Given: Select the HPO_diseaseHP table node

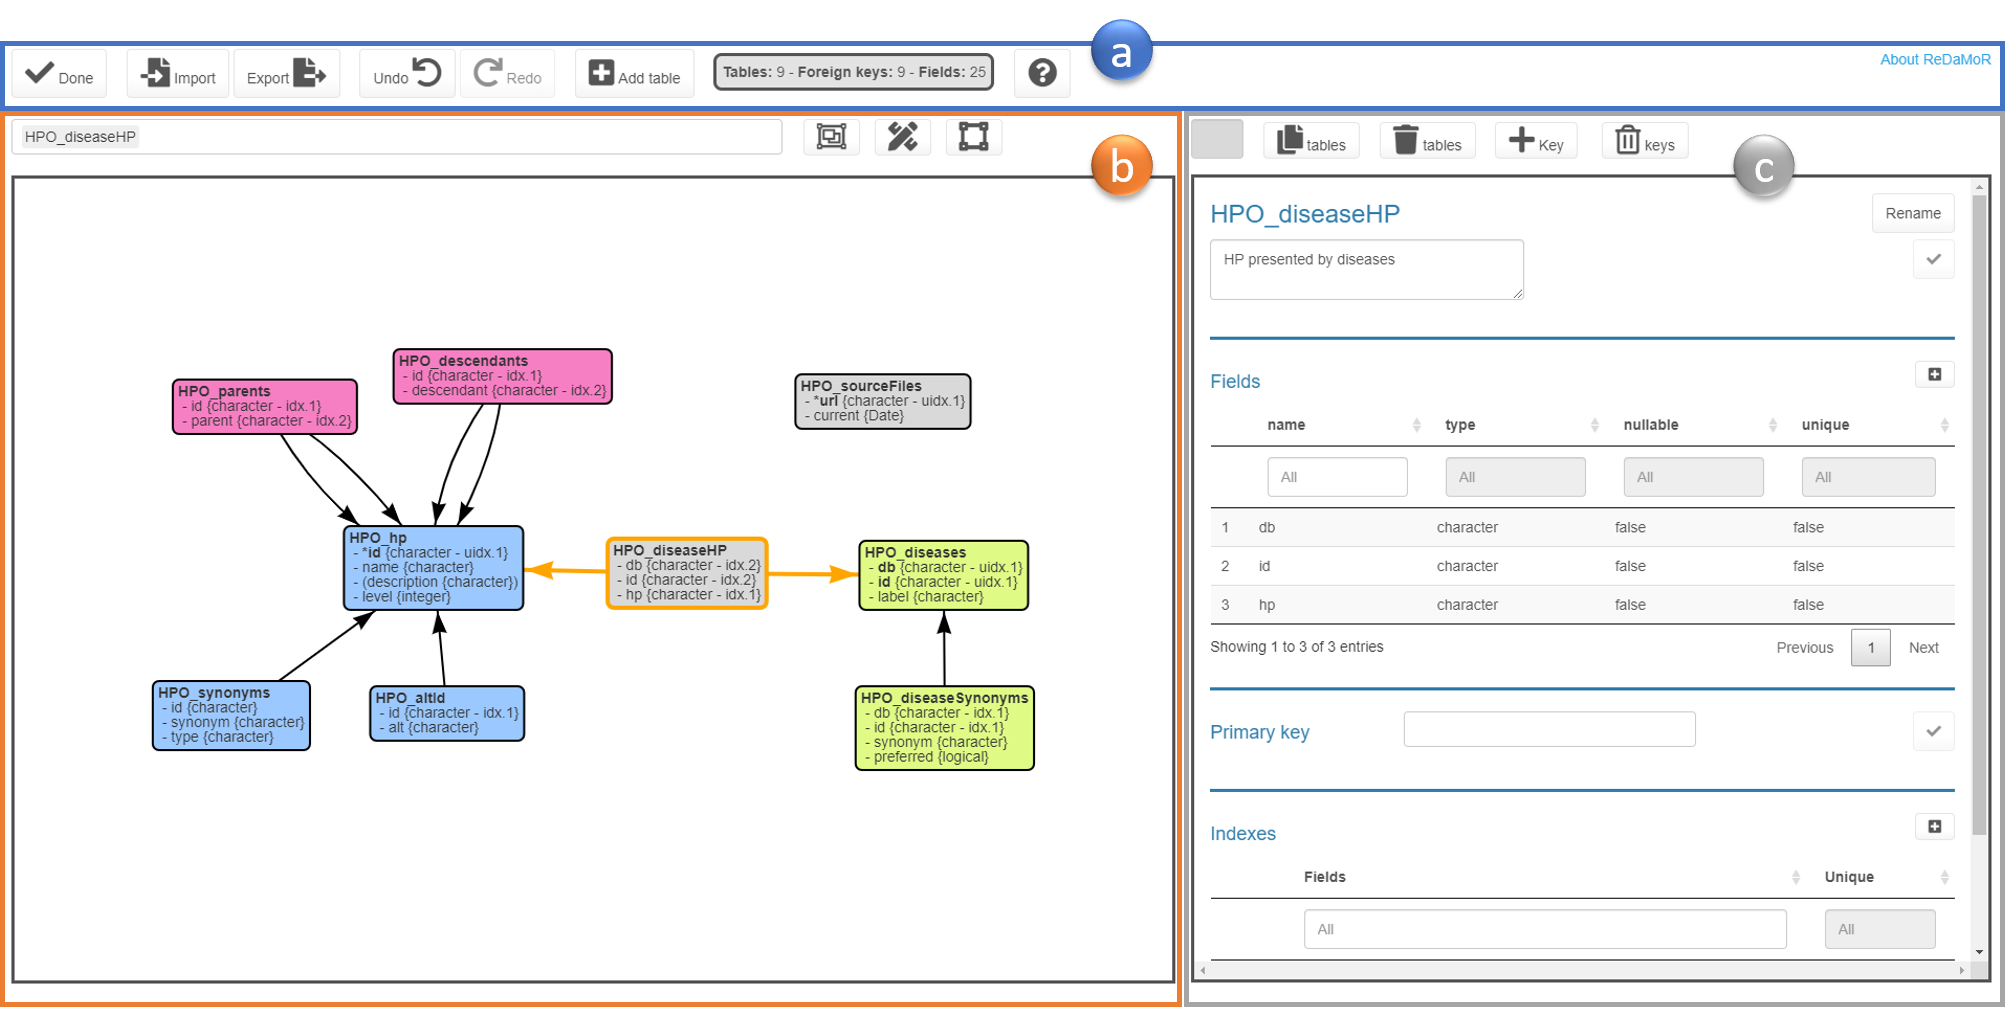Looking at the screenshot, I should [x=687, y=573].
